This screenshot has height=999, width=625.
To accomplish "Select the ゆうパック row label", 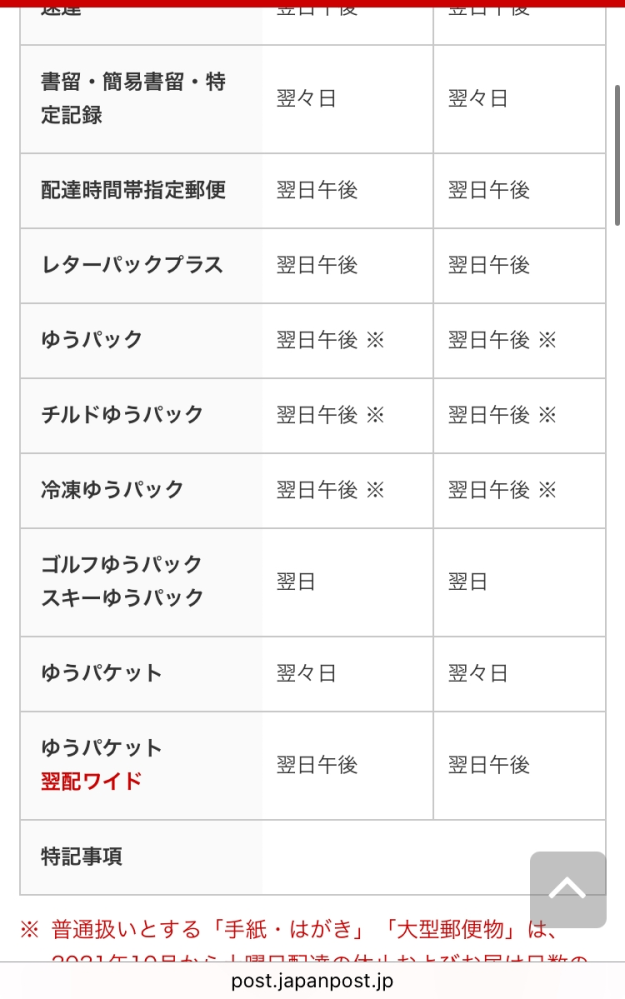I will click(x=92, y=340).
